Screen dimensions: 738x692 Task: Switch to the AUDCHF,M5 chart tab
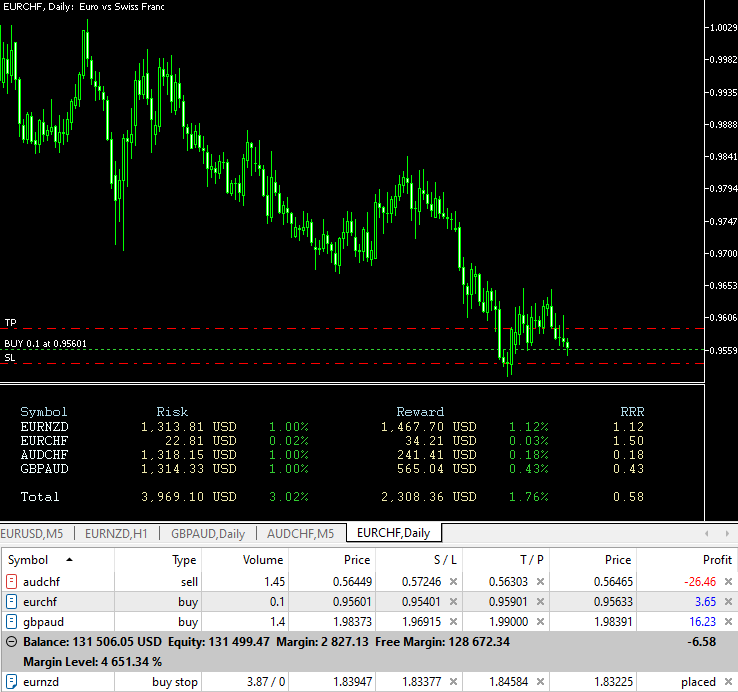tap(302, 534)
